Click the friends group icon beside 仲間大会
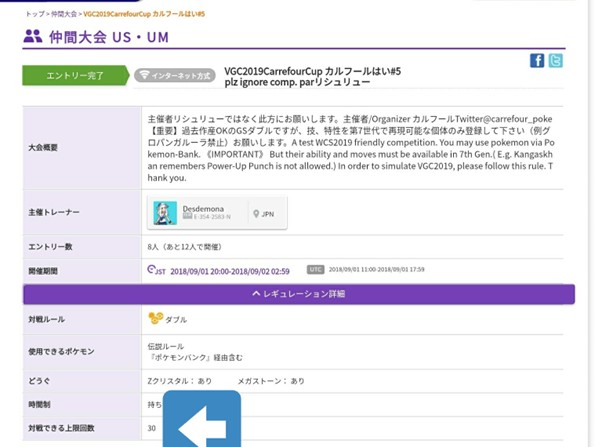This screenshot has width=602, height=447. tap(33, 36)
